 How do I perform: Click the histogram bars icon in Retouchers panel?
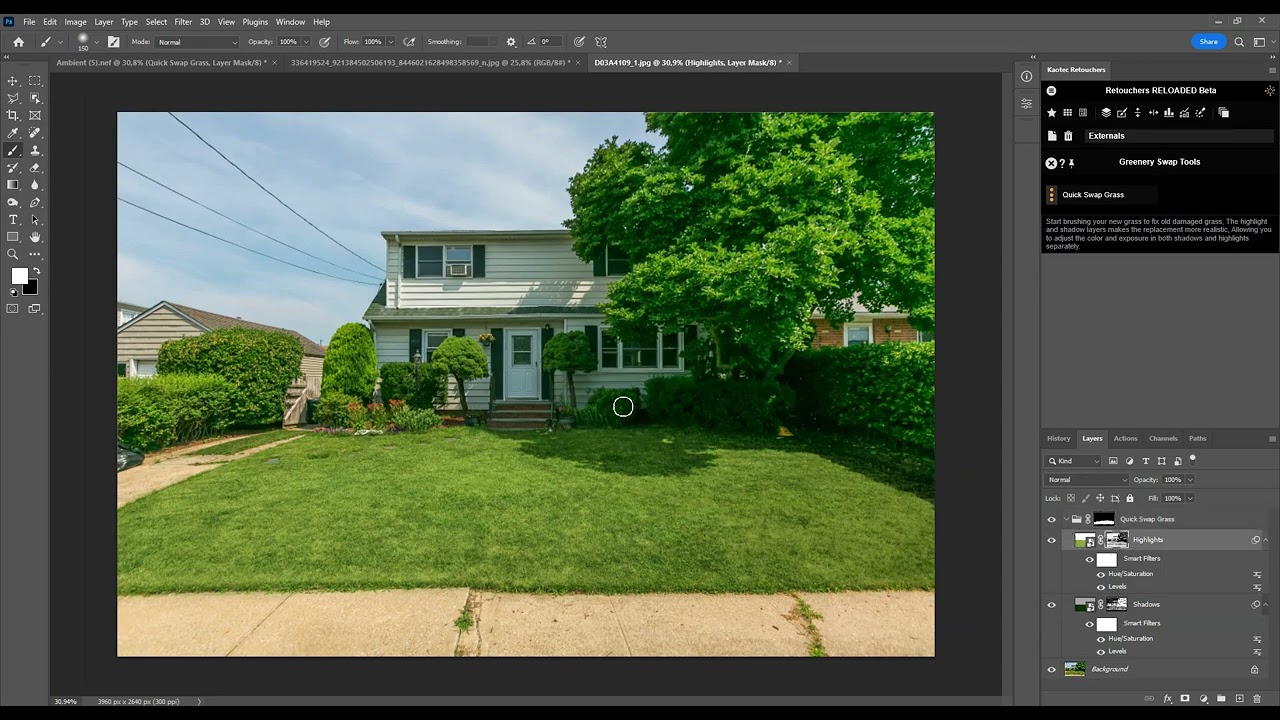click(1168, 113)
